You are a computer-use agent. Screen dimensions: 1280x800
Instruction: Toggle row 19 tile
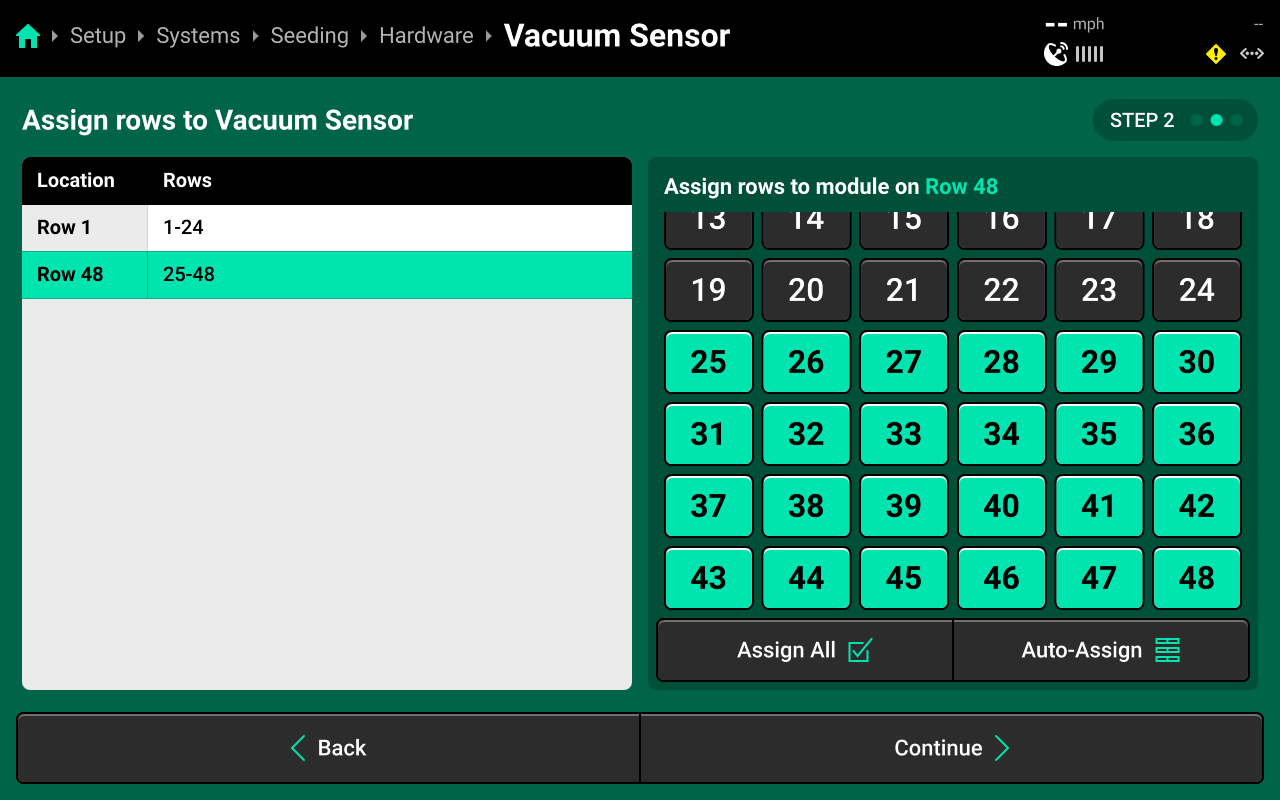pos(709,290)
